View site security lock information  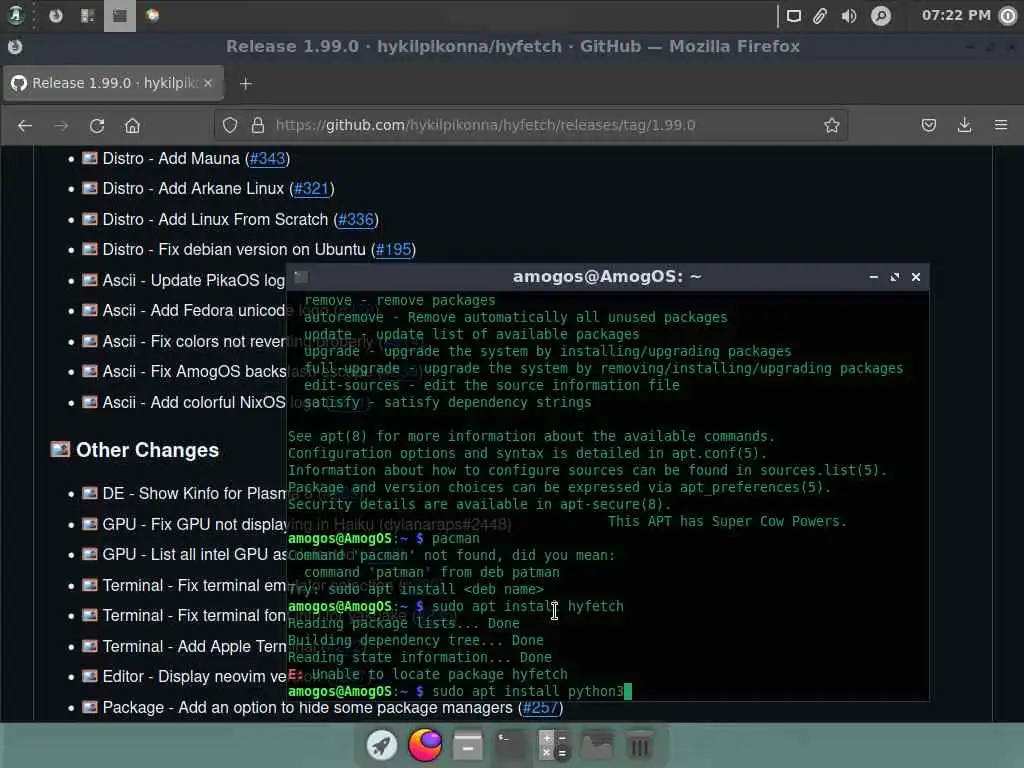click(x=258, y=125)
